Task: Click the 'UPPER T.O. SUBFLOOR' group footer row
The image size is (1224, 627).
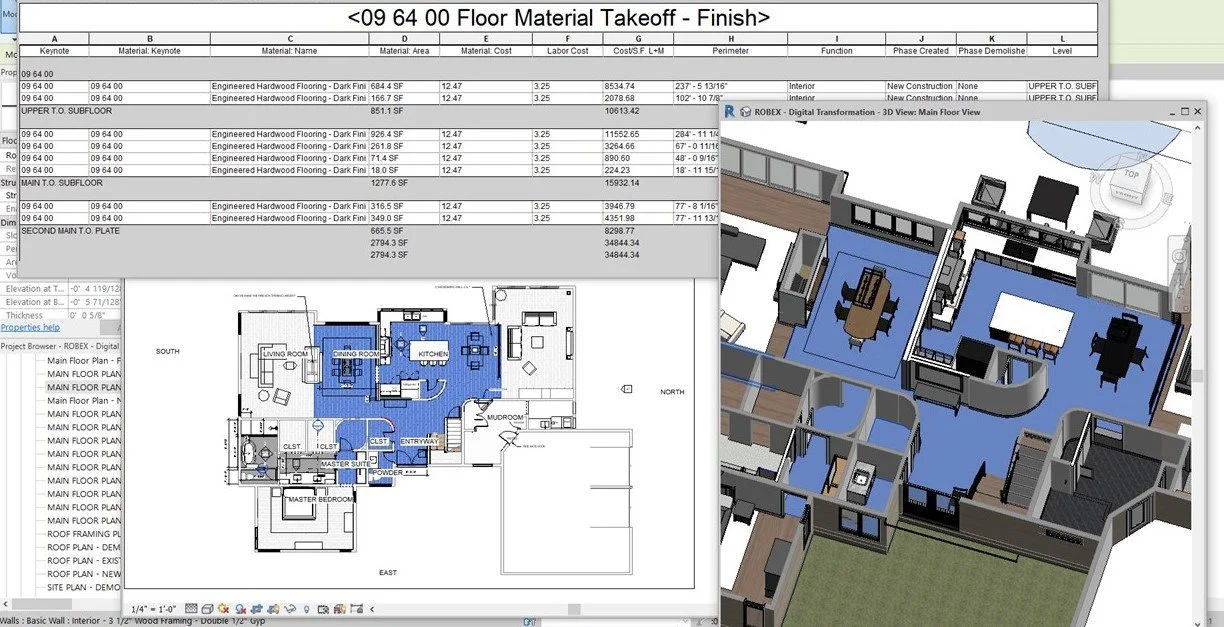Action: (67, 111)
